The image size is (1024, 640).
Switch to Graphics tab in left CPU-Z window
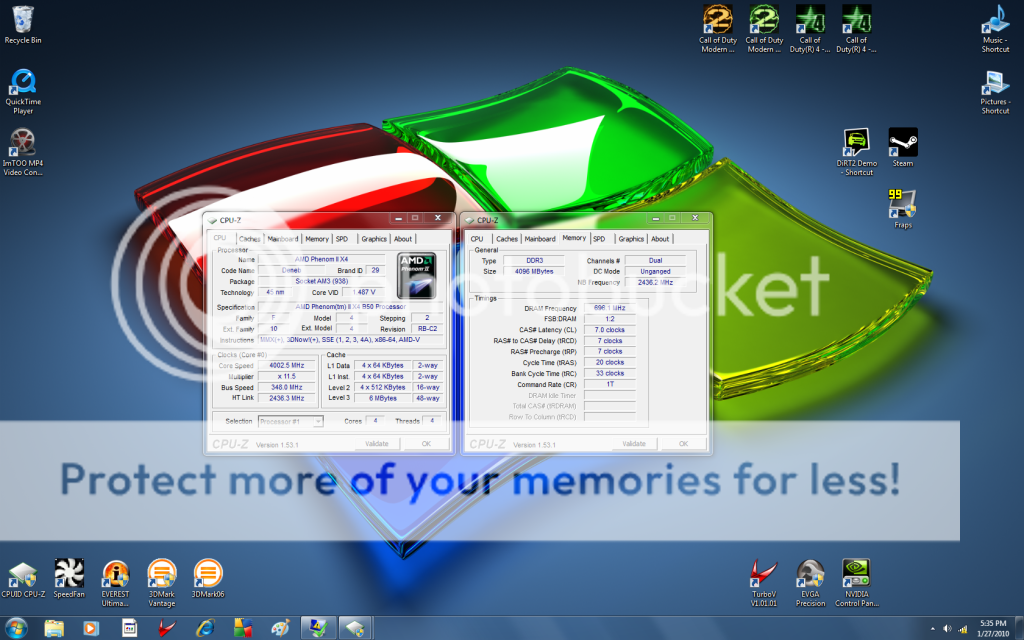coord(374,239)
